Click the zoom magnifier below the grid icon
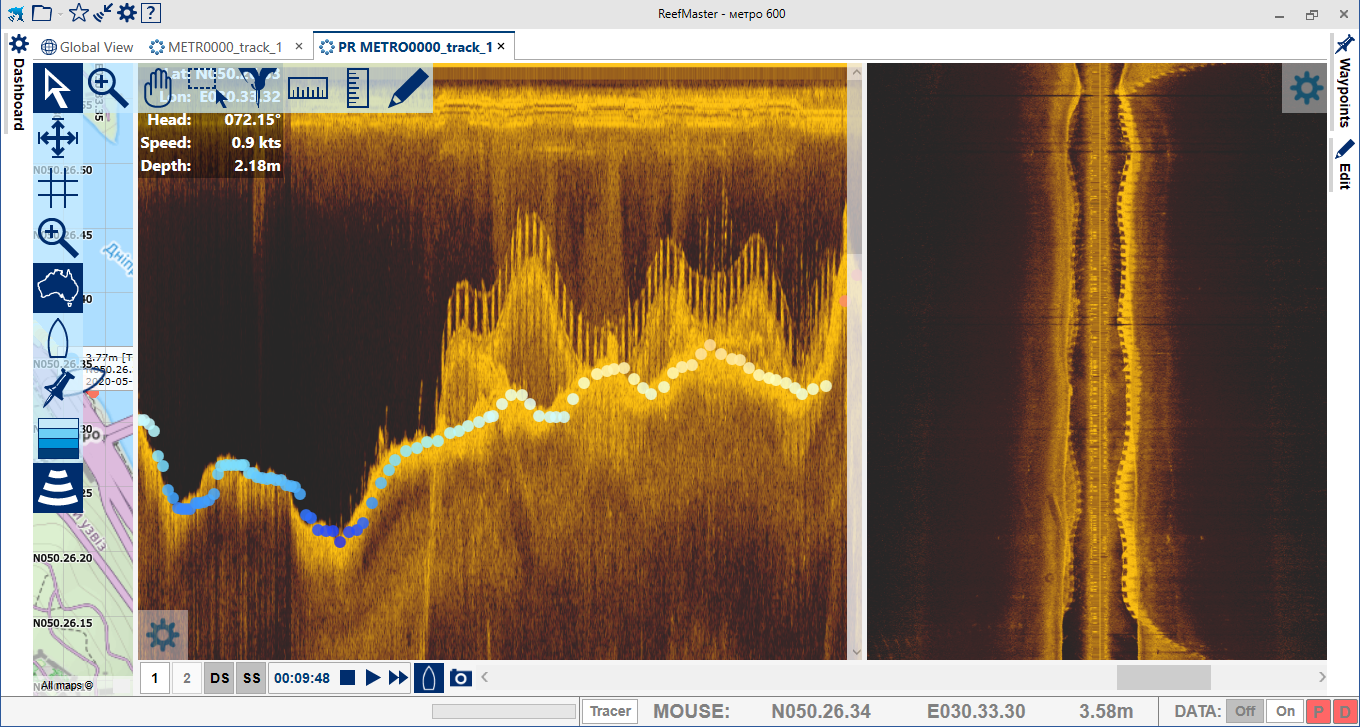 click(x=58, y=237)
